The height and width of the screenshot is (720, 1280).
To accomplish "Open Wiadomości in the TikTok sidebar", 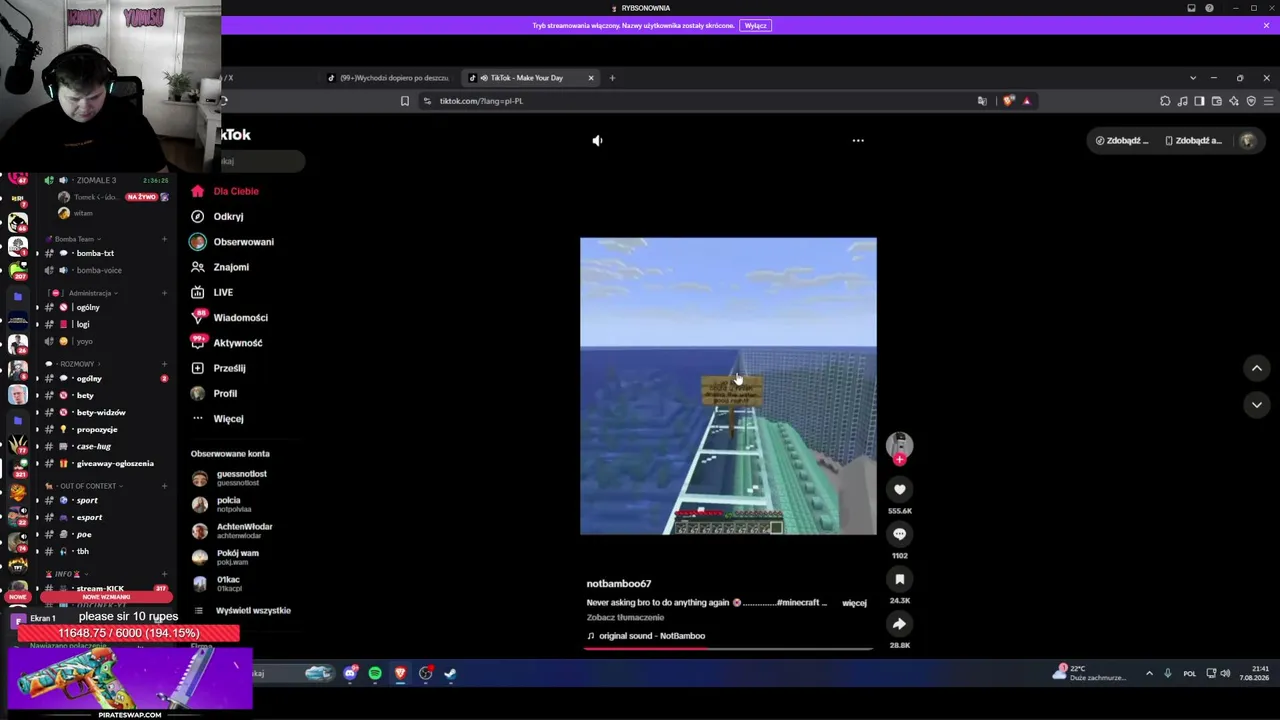I will pos(229,317).
